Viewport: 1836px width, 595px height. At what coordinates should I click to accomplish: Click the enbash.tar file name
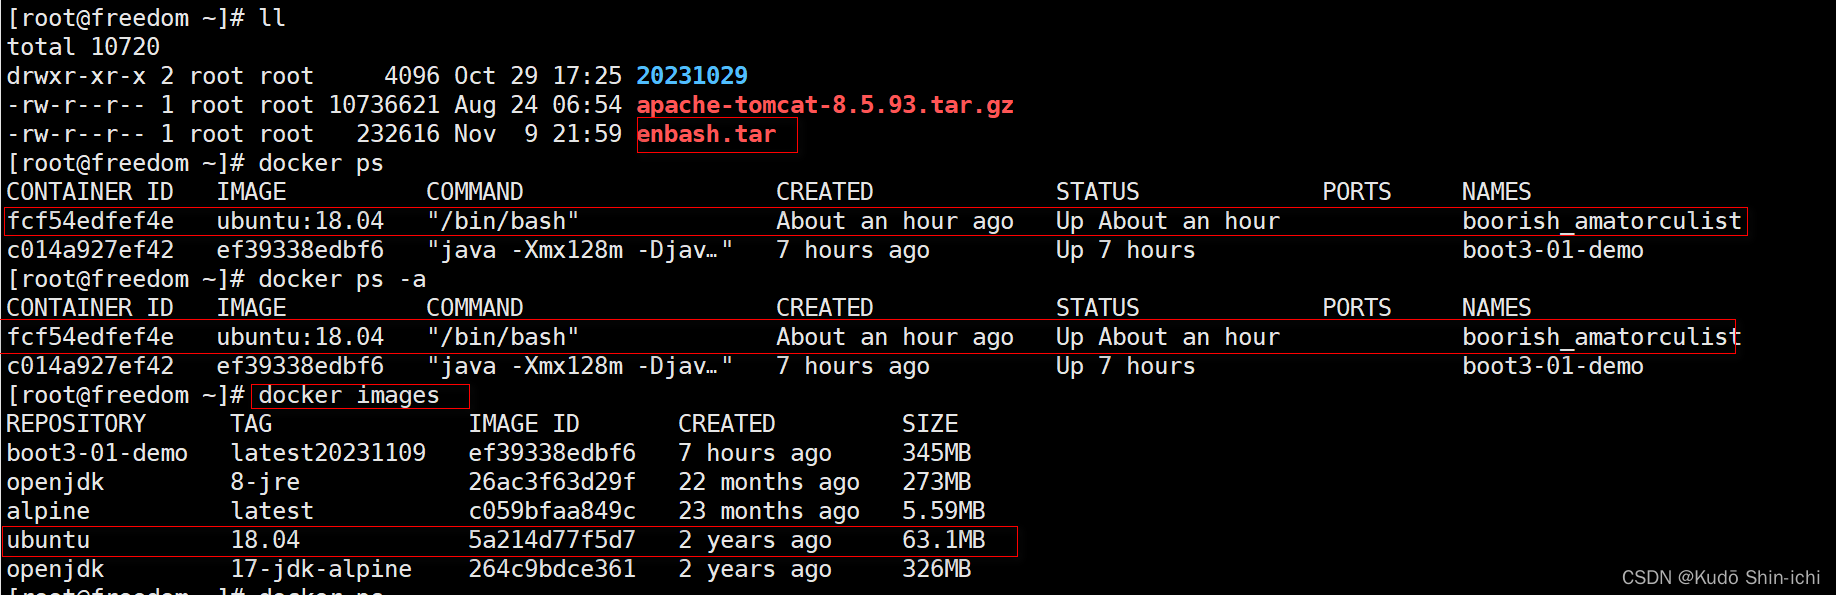tap(706, 134)
